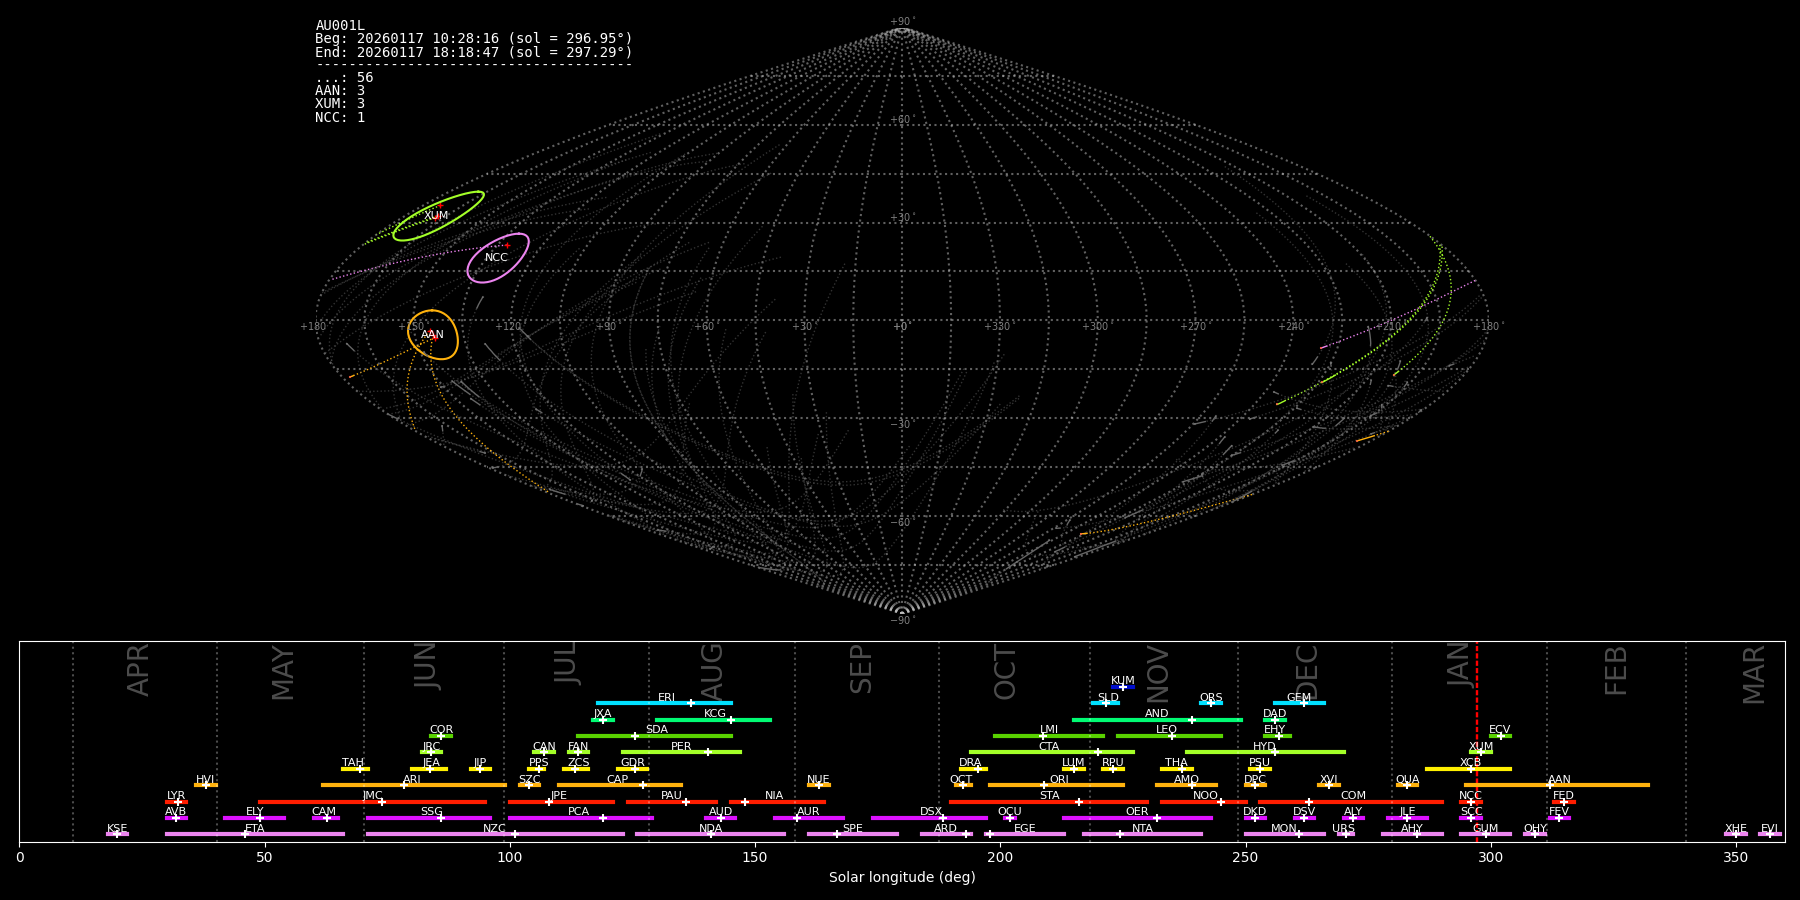Screen dimensions: 1800x900
Task: Click the 'NCC: 1' count entry
Action: point(340,117)
